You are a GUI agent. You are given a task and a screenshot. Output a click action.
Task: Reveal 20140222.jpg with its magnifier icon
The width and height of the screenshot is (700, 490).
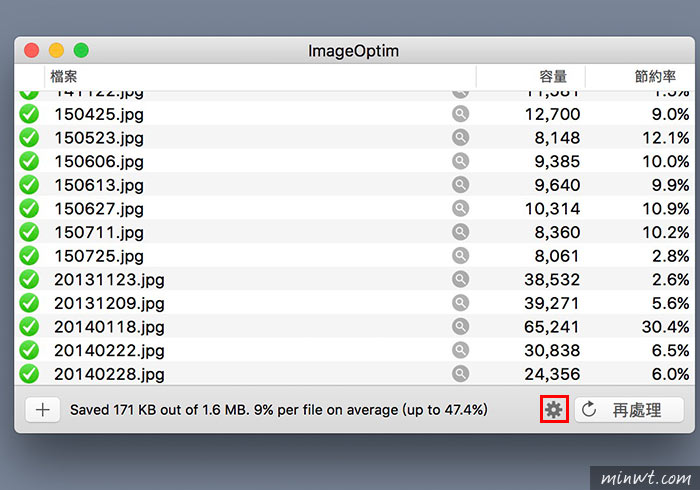point(460,350)
